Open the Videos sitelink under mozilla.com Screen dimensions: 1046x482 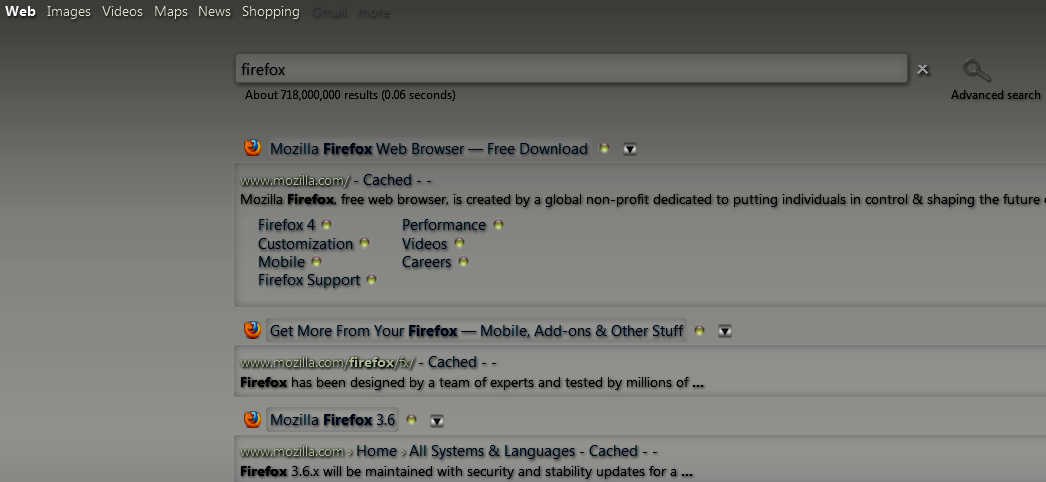click(x=424, y=243)
